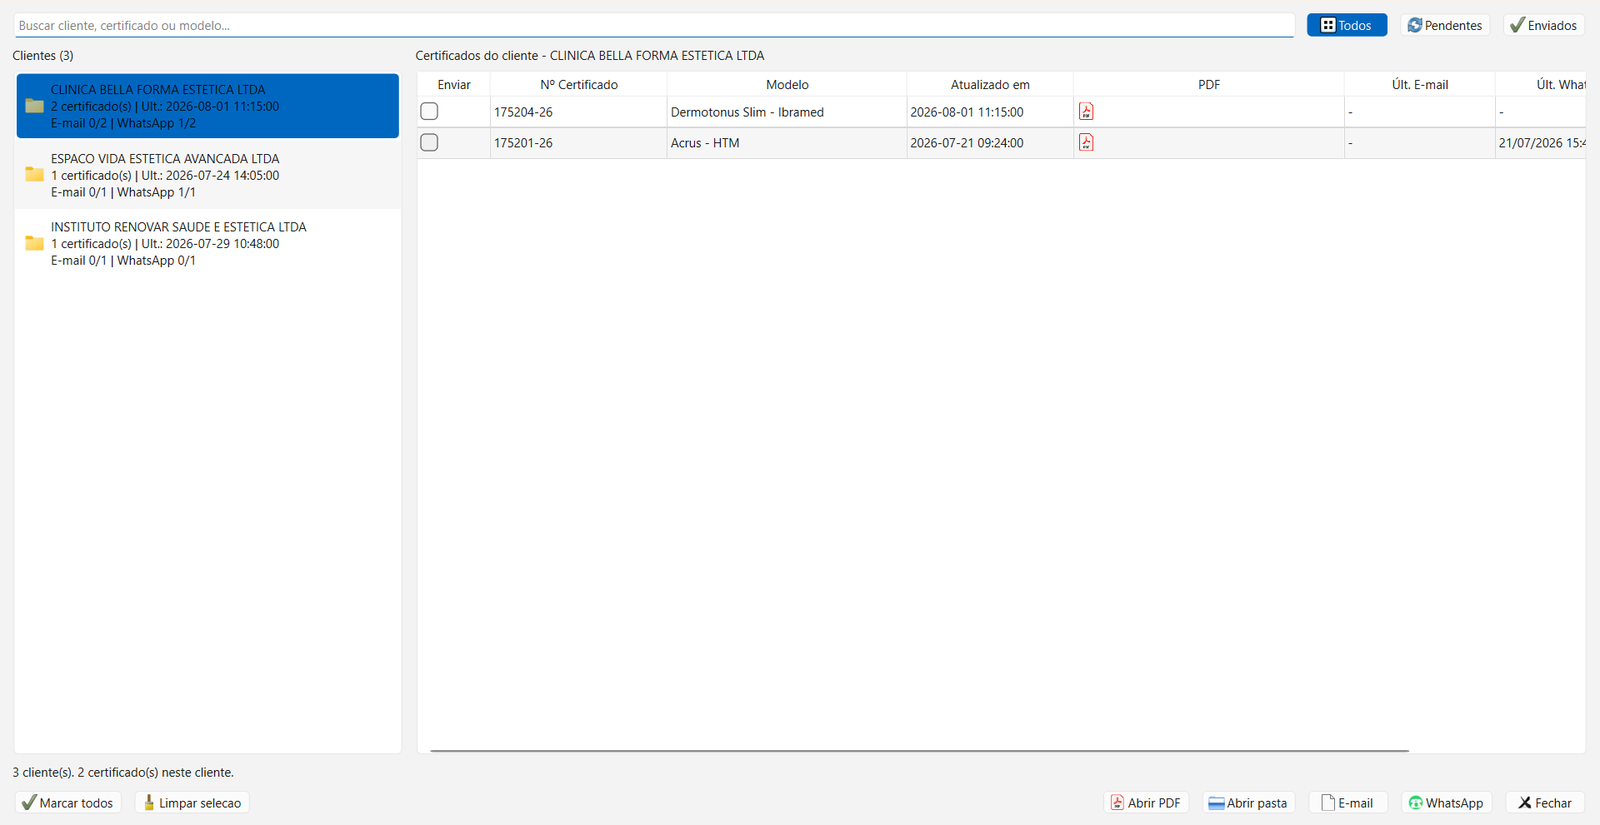Screen dimensions: 1600x825
Task: Click cell text 175201-26
Action: point(523,143)
